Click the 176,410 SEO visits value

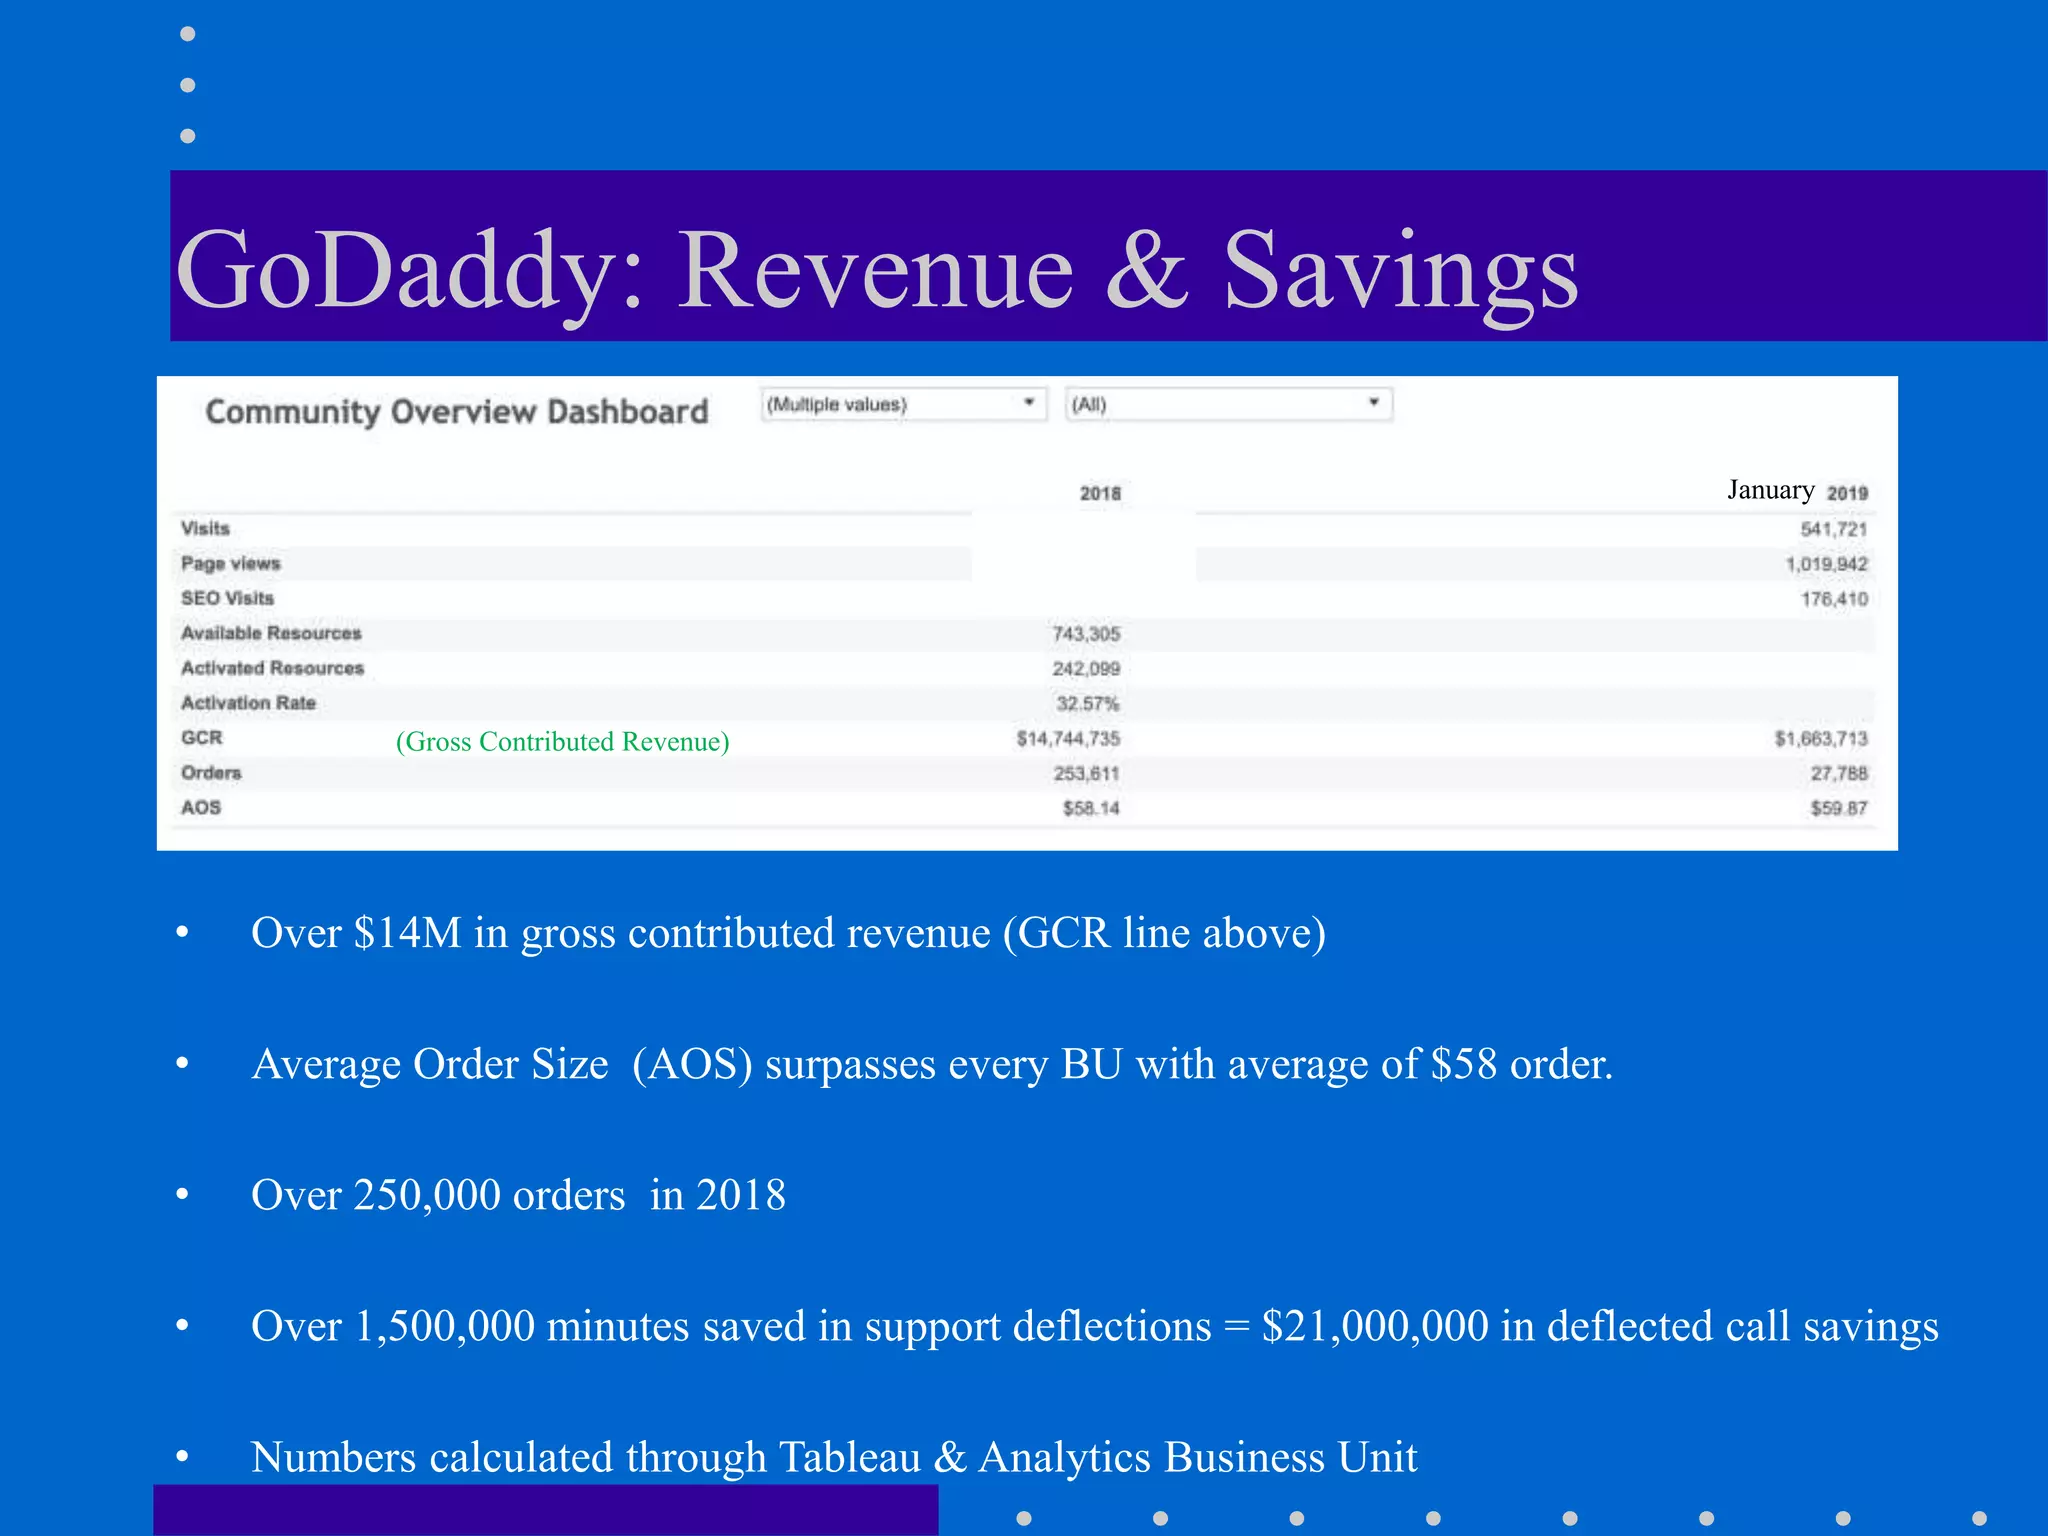pyautogui.click(x=1834, y=599)
